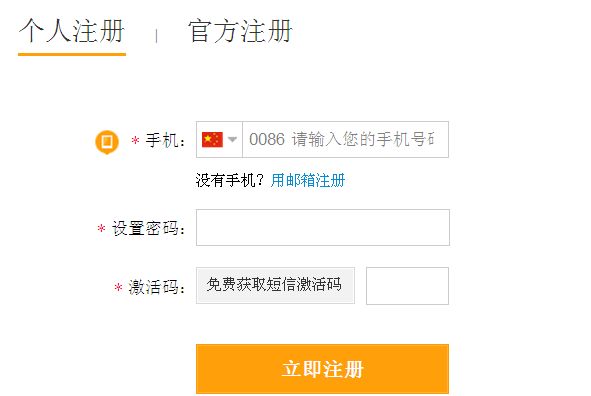Image resolution: width=591 pixels, height=396 pixels.
Task: Focus the 设置密码 password field
Action: [x=323, y=227]
